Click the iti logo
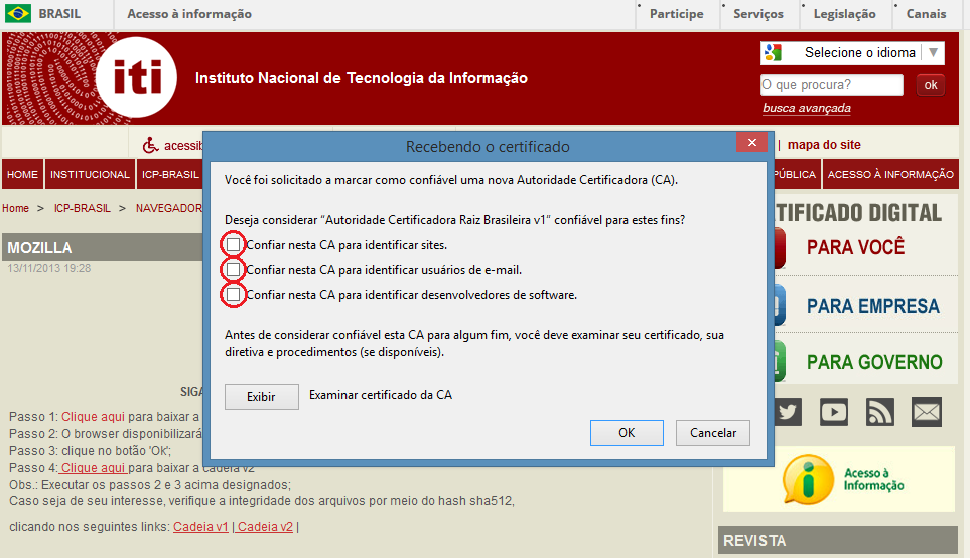 pyautogui.click(x=136, y=77)
